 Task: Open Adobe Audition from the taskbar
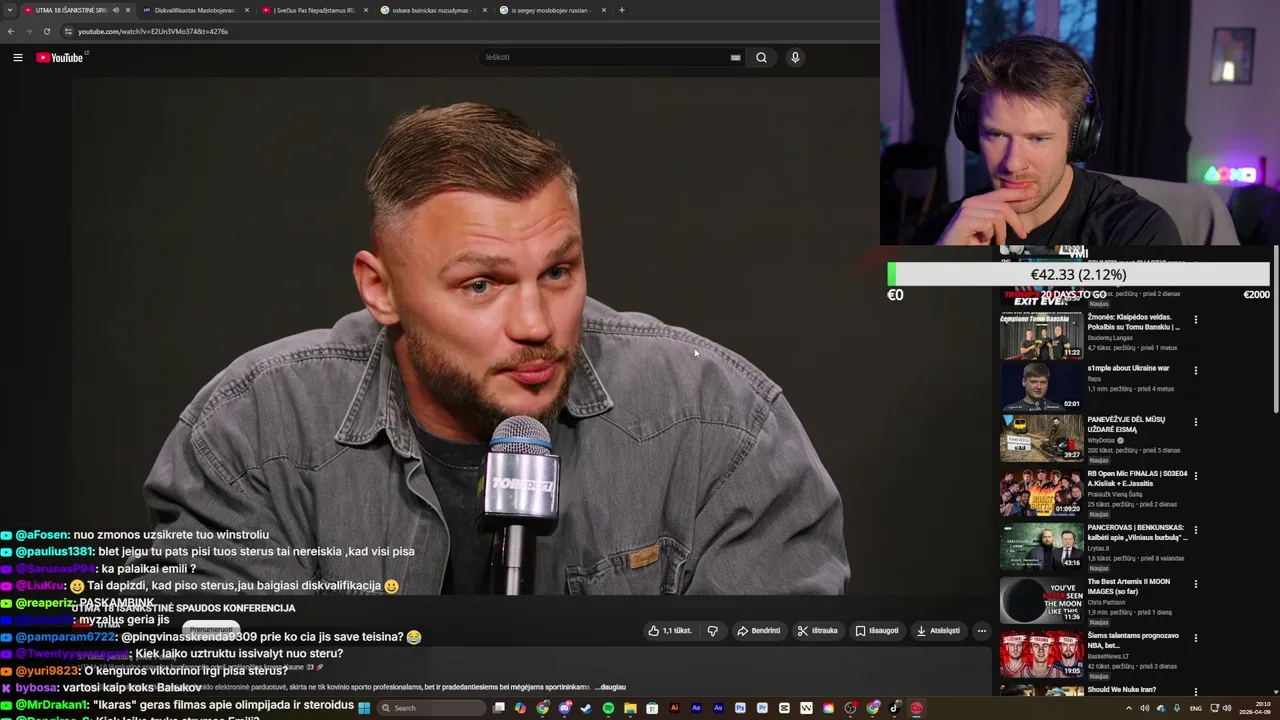tap(718, 708)
